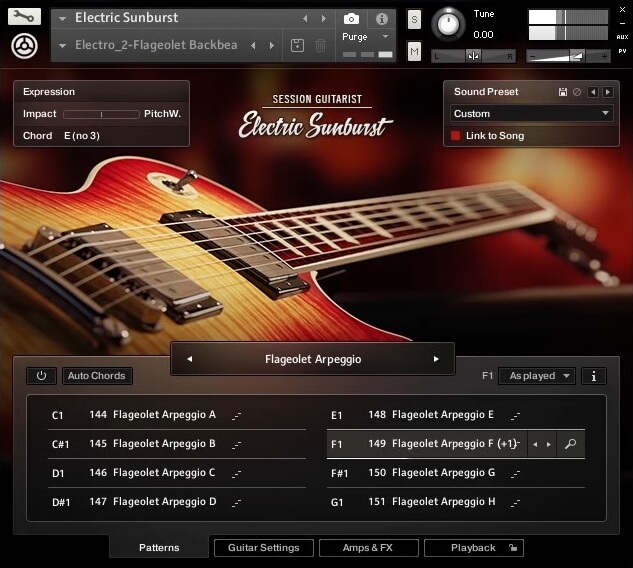The image size is (633, 568).
Task: Select previous pattern for F1 slot
Action: coord(535,444)
